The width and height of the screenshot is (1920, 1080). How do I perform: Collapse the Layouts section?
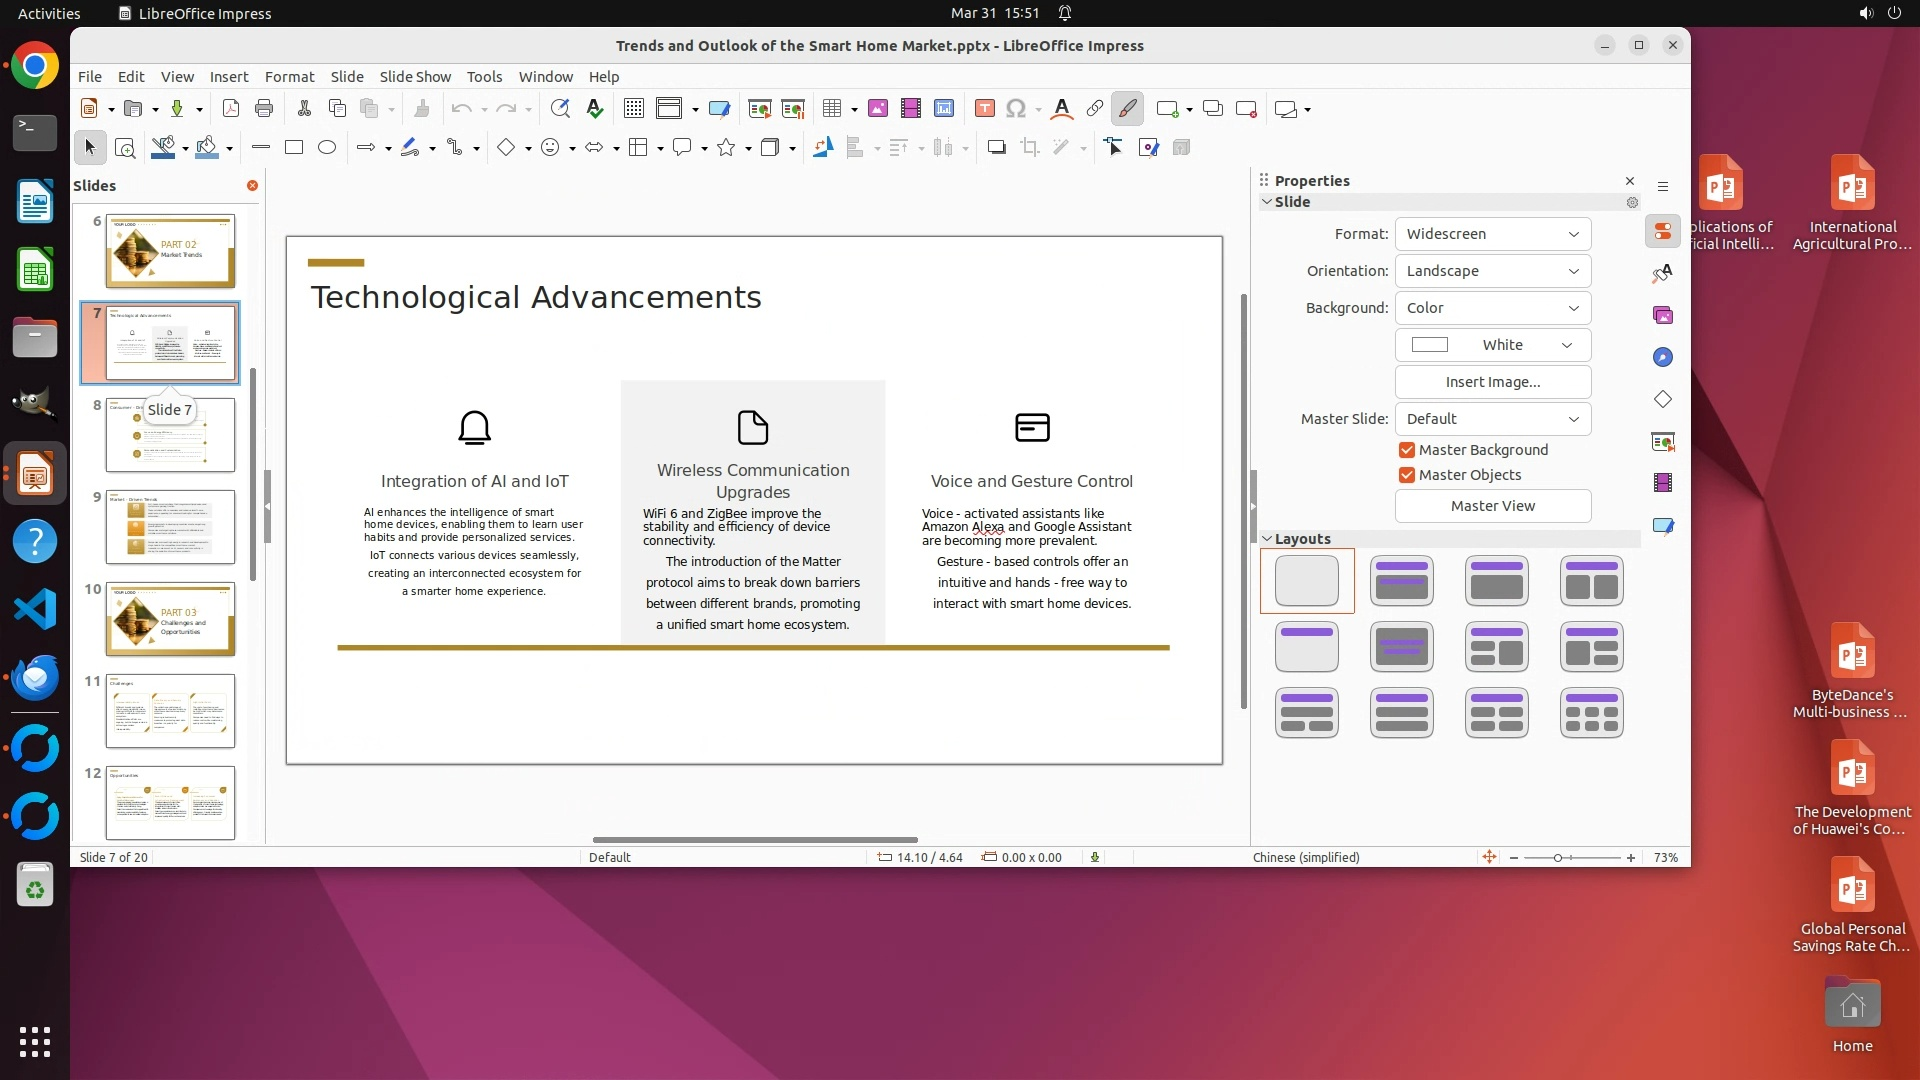click(x=1267, y=539)
